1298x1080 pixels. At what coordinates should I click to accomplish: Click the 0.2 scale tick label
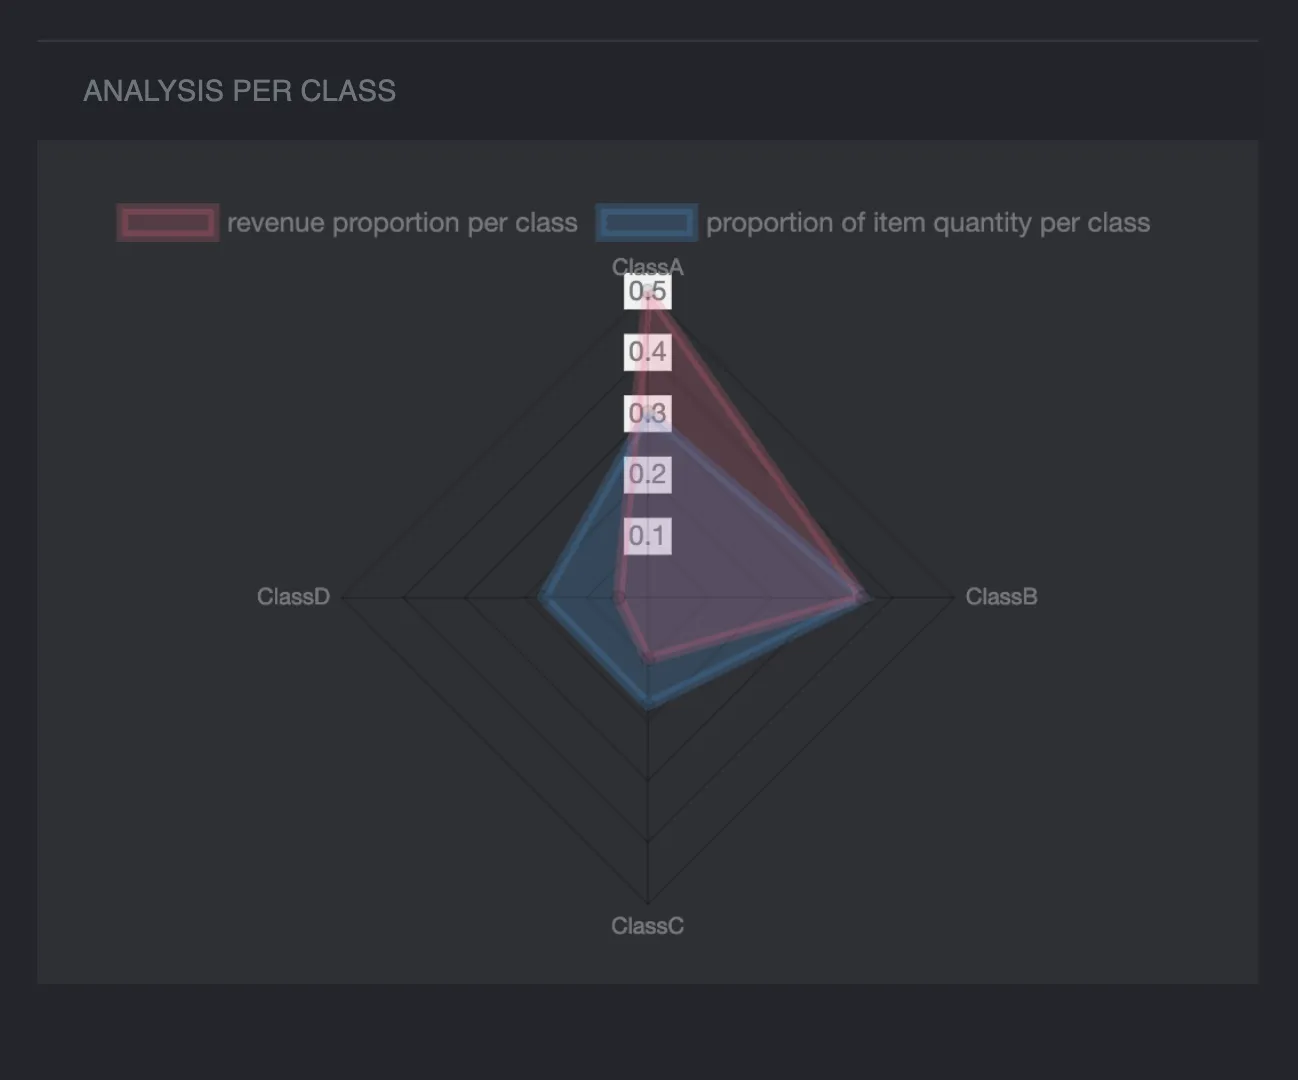click(x=647, y=474)
